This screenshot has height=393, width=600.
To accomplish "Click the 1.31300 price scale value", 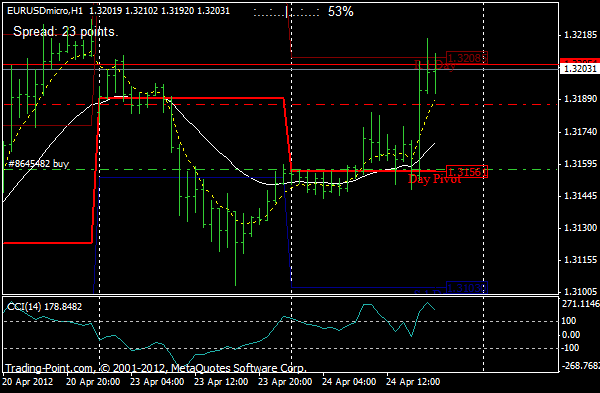I will (580, 228).
